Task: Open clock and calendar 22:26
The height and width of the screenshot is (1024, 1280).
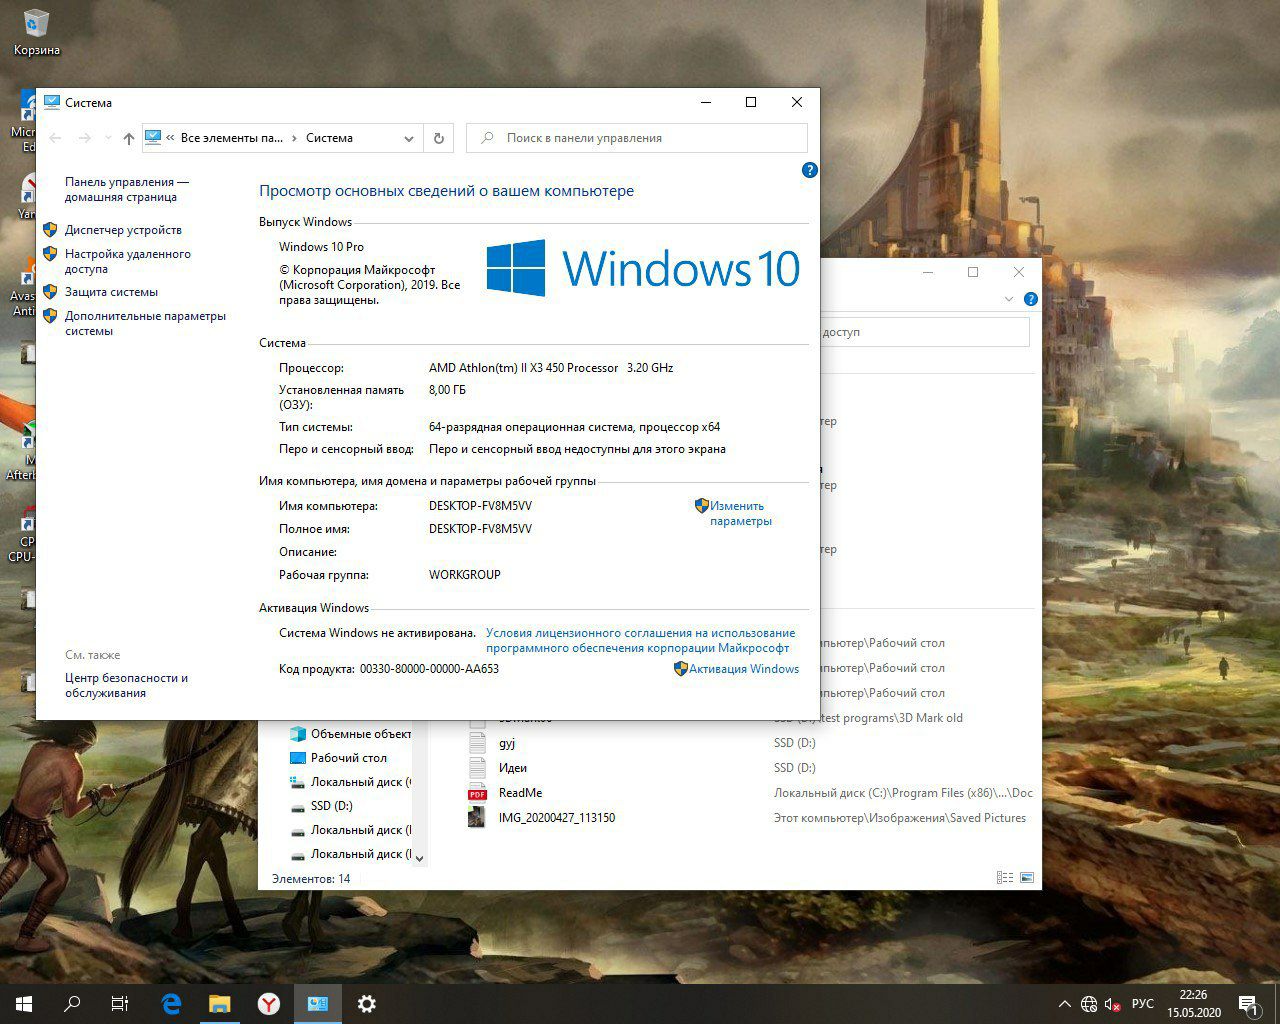Action: [x=1193, y=1004]
